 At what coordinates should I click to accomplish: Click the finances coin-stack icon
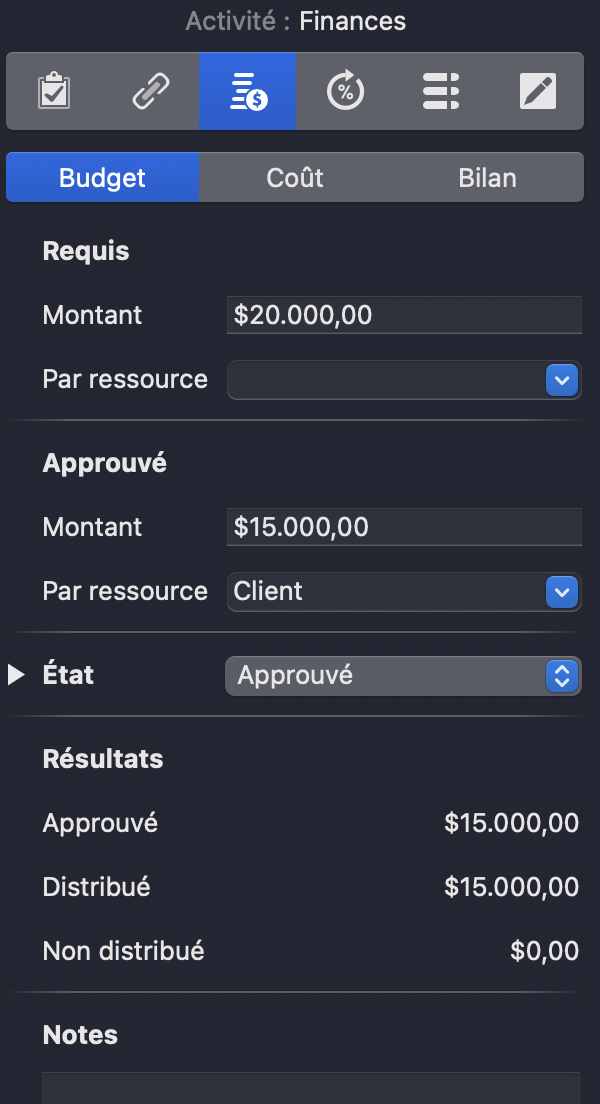coord(247,90)
